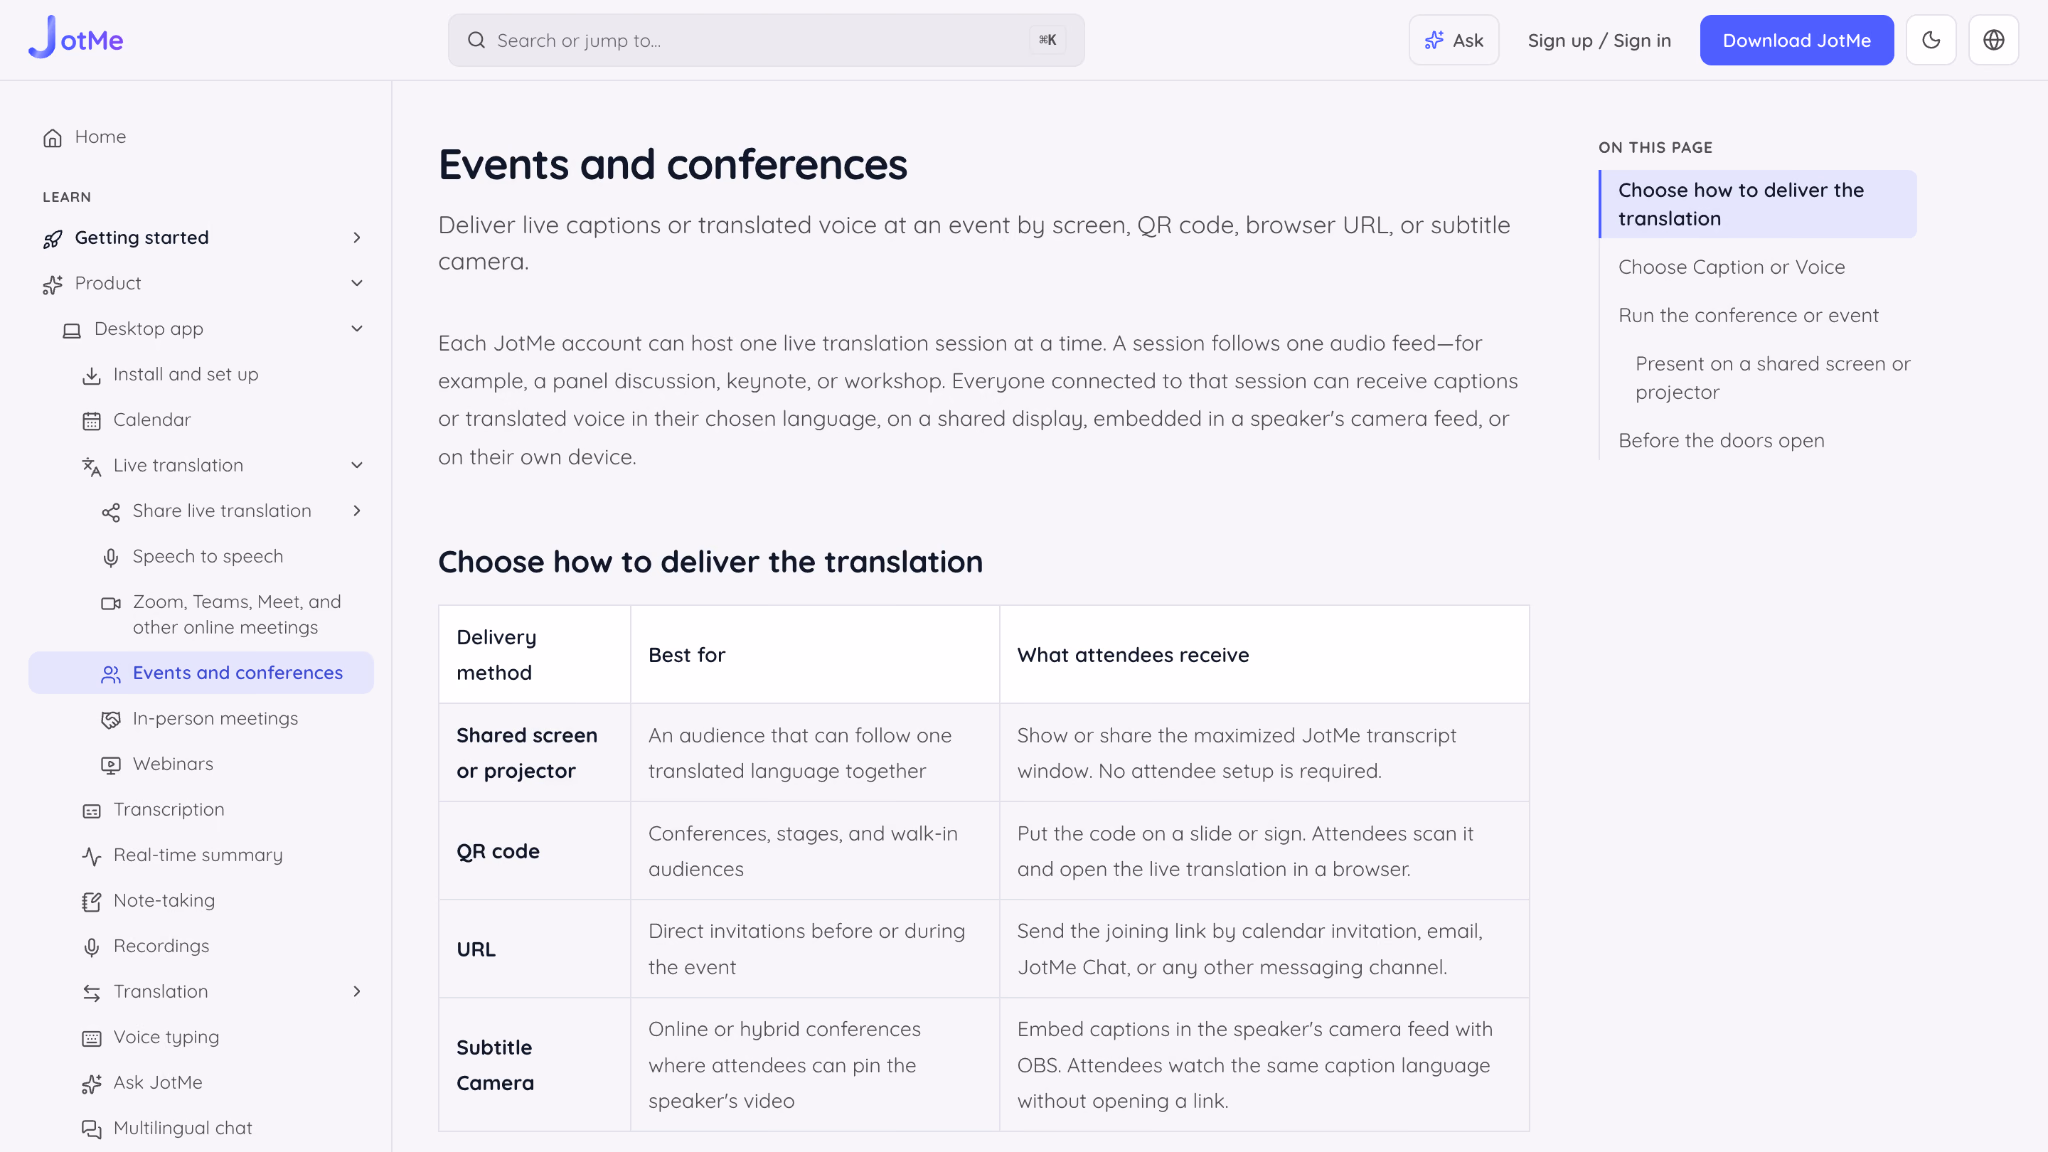The height and width of the screenshot is (1152, 2048).
Task: Open Multilingual chat in sidebar
Action: 200,1128
